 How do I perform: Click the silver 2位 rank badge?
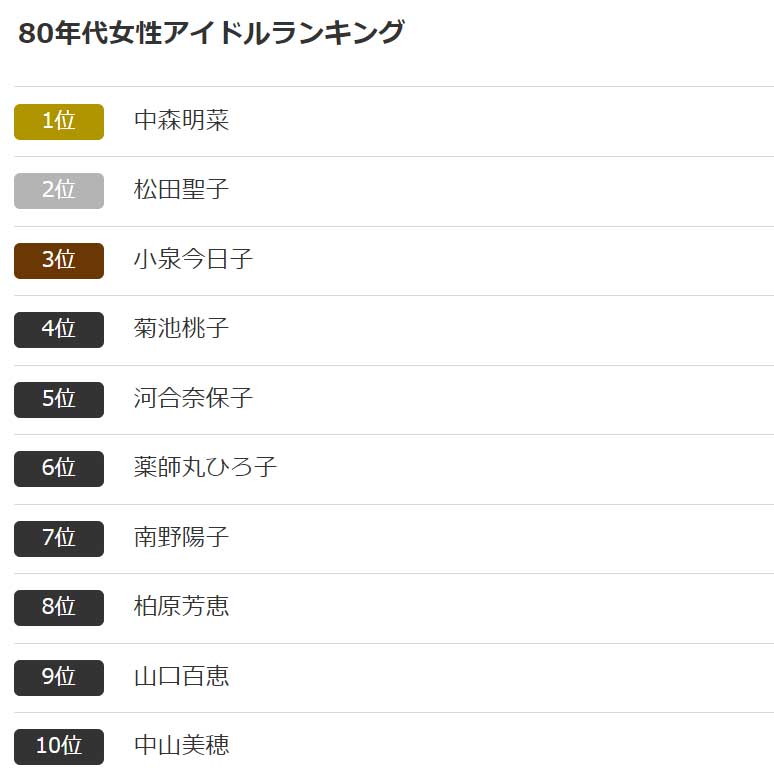pyautogui.click(x=59, y=191)
